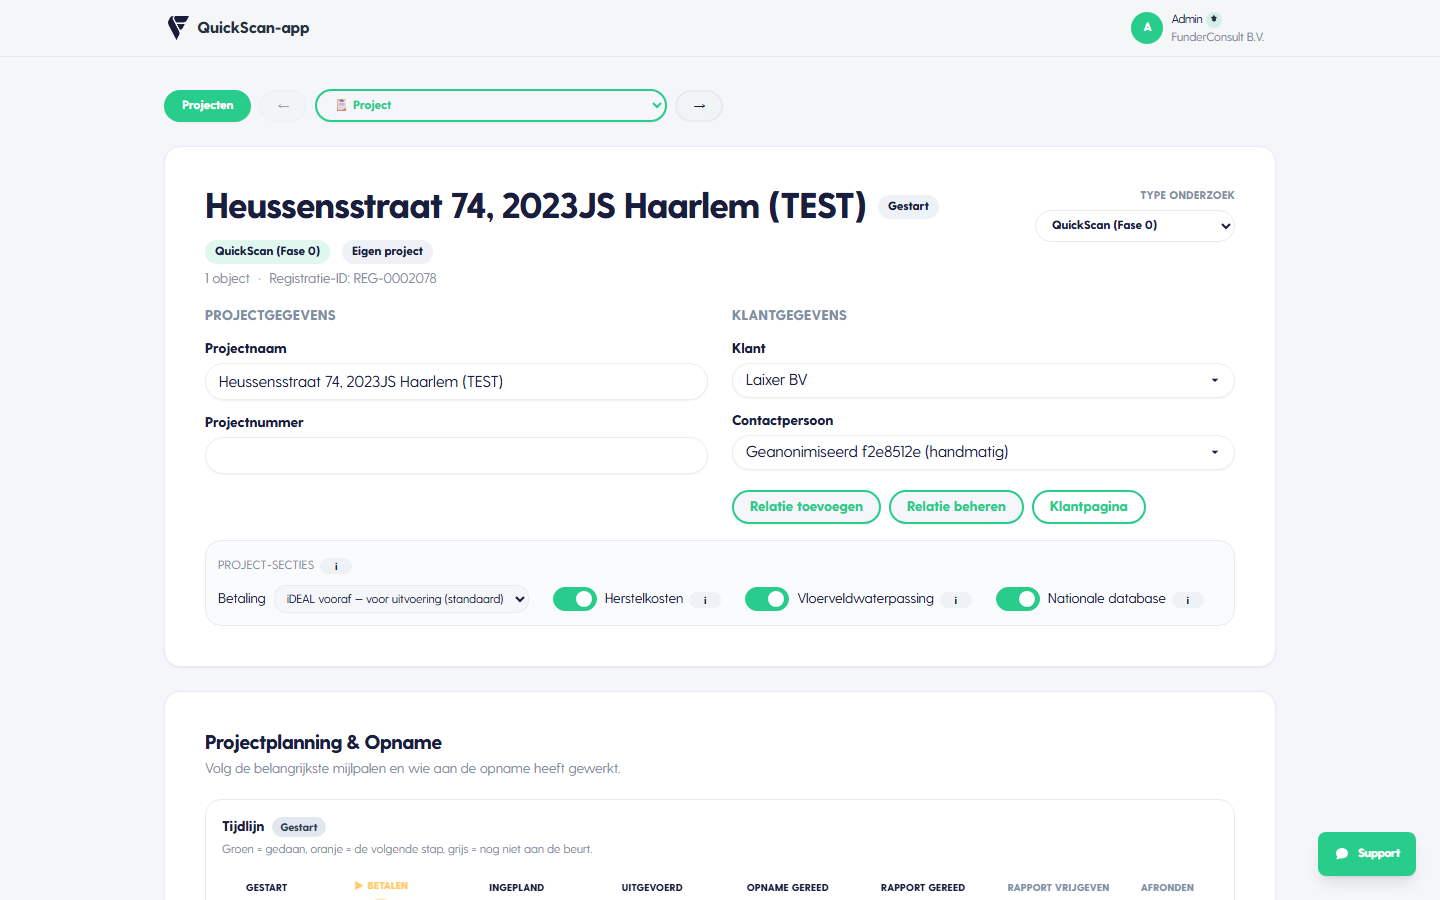Click the FunderConsult B.V. account name
Screen dimensions: 1440x900
point(1217,38)
